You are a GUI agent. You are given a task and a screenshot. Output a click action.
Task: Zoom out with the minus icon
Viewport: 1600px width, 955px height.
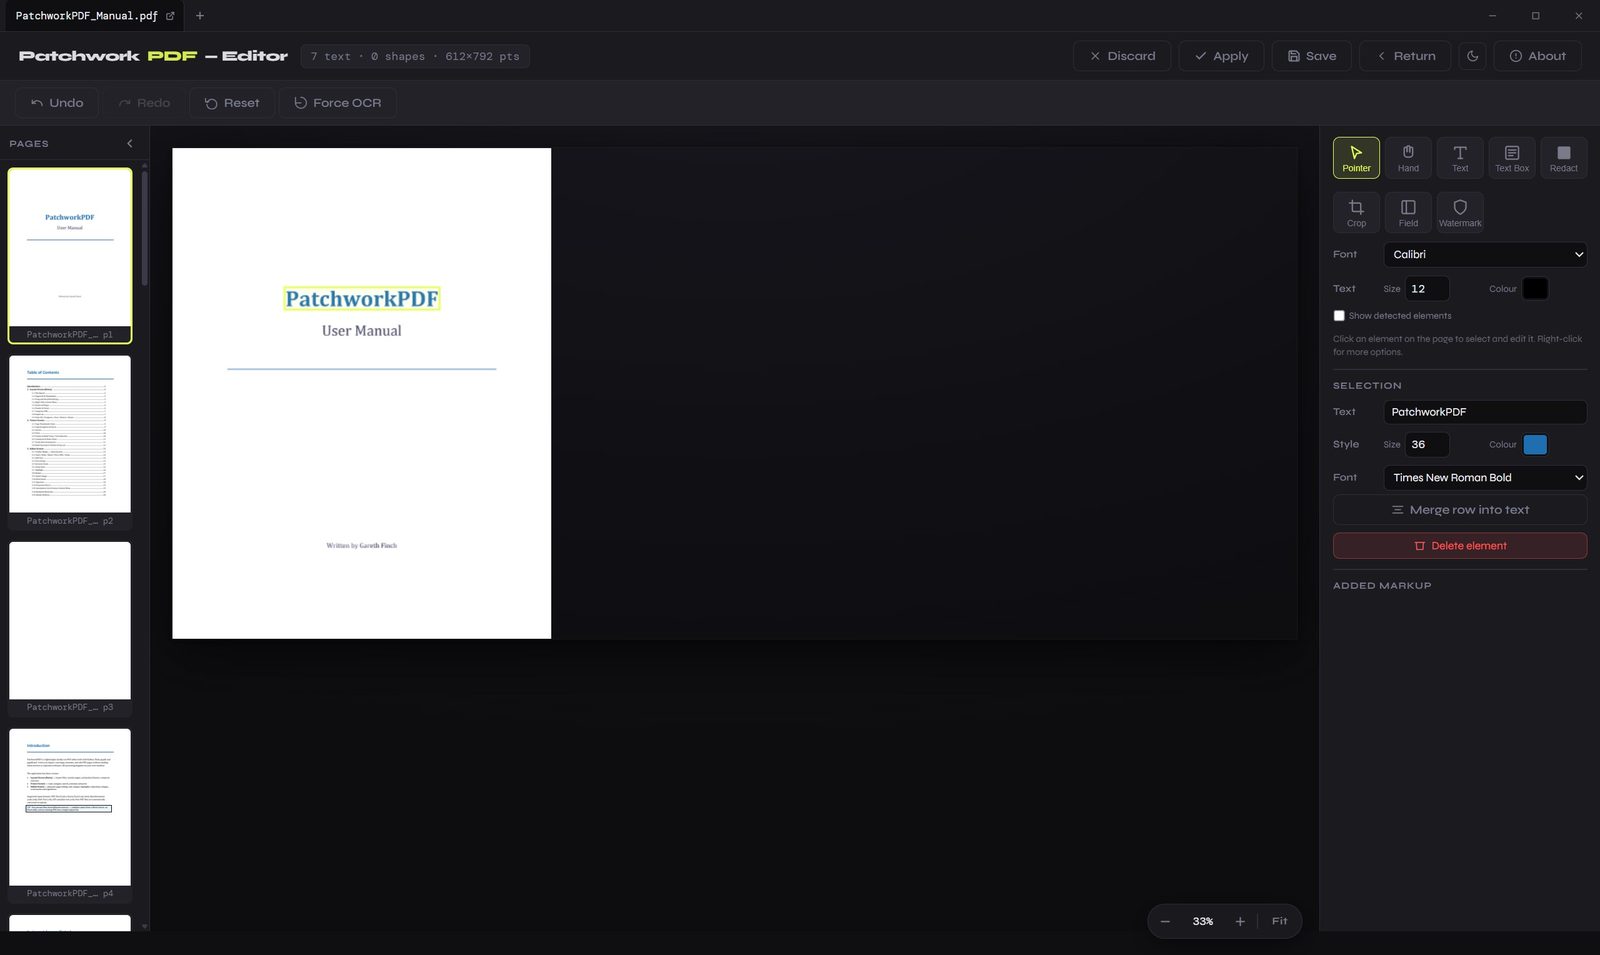click(1165, 921)
